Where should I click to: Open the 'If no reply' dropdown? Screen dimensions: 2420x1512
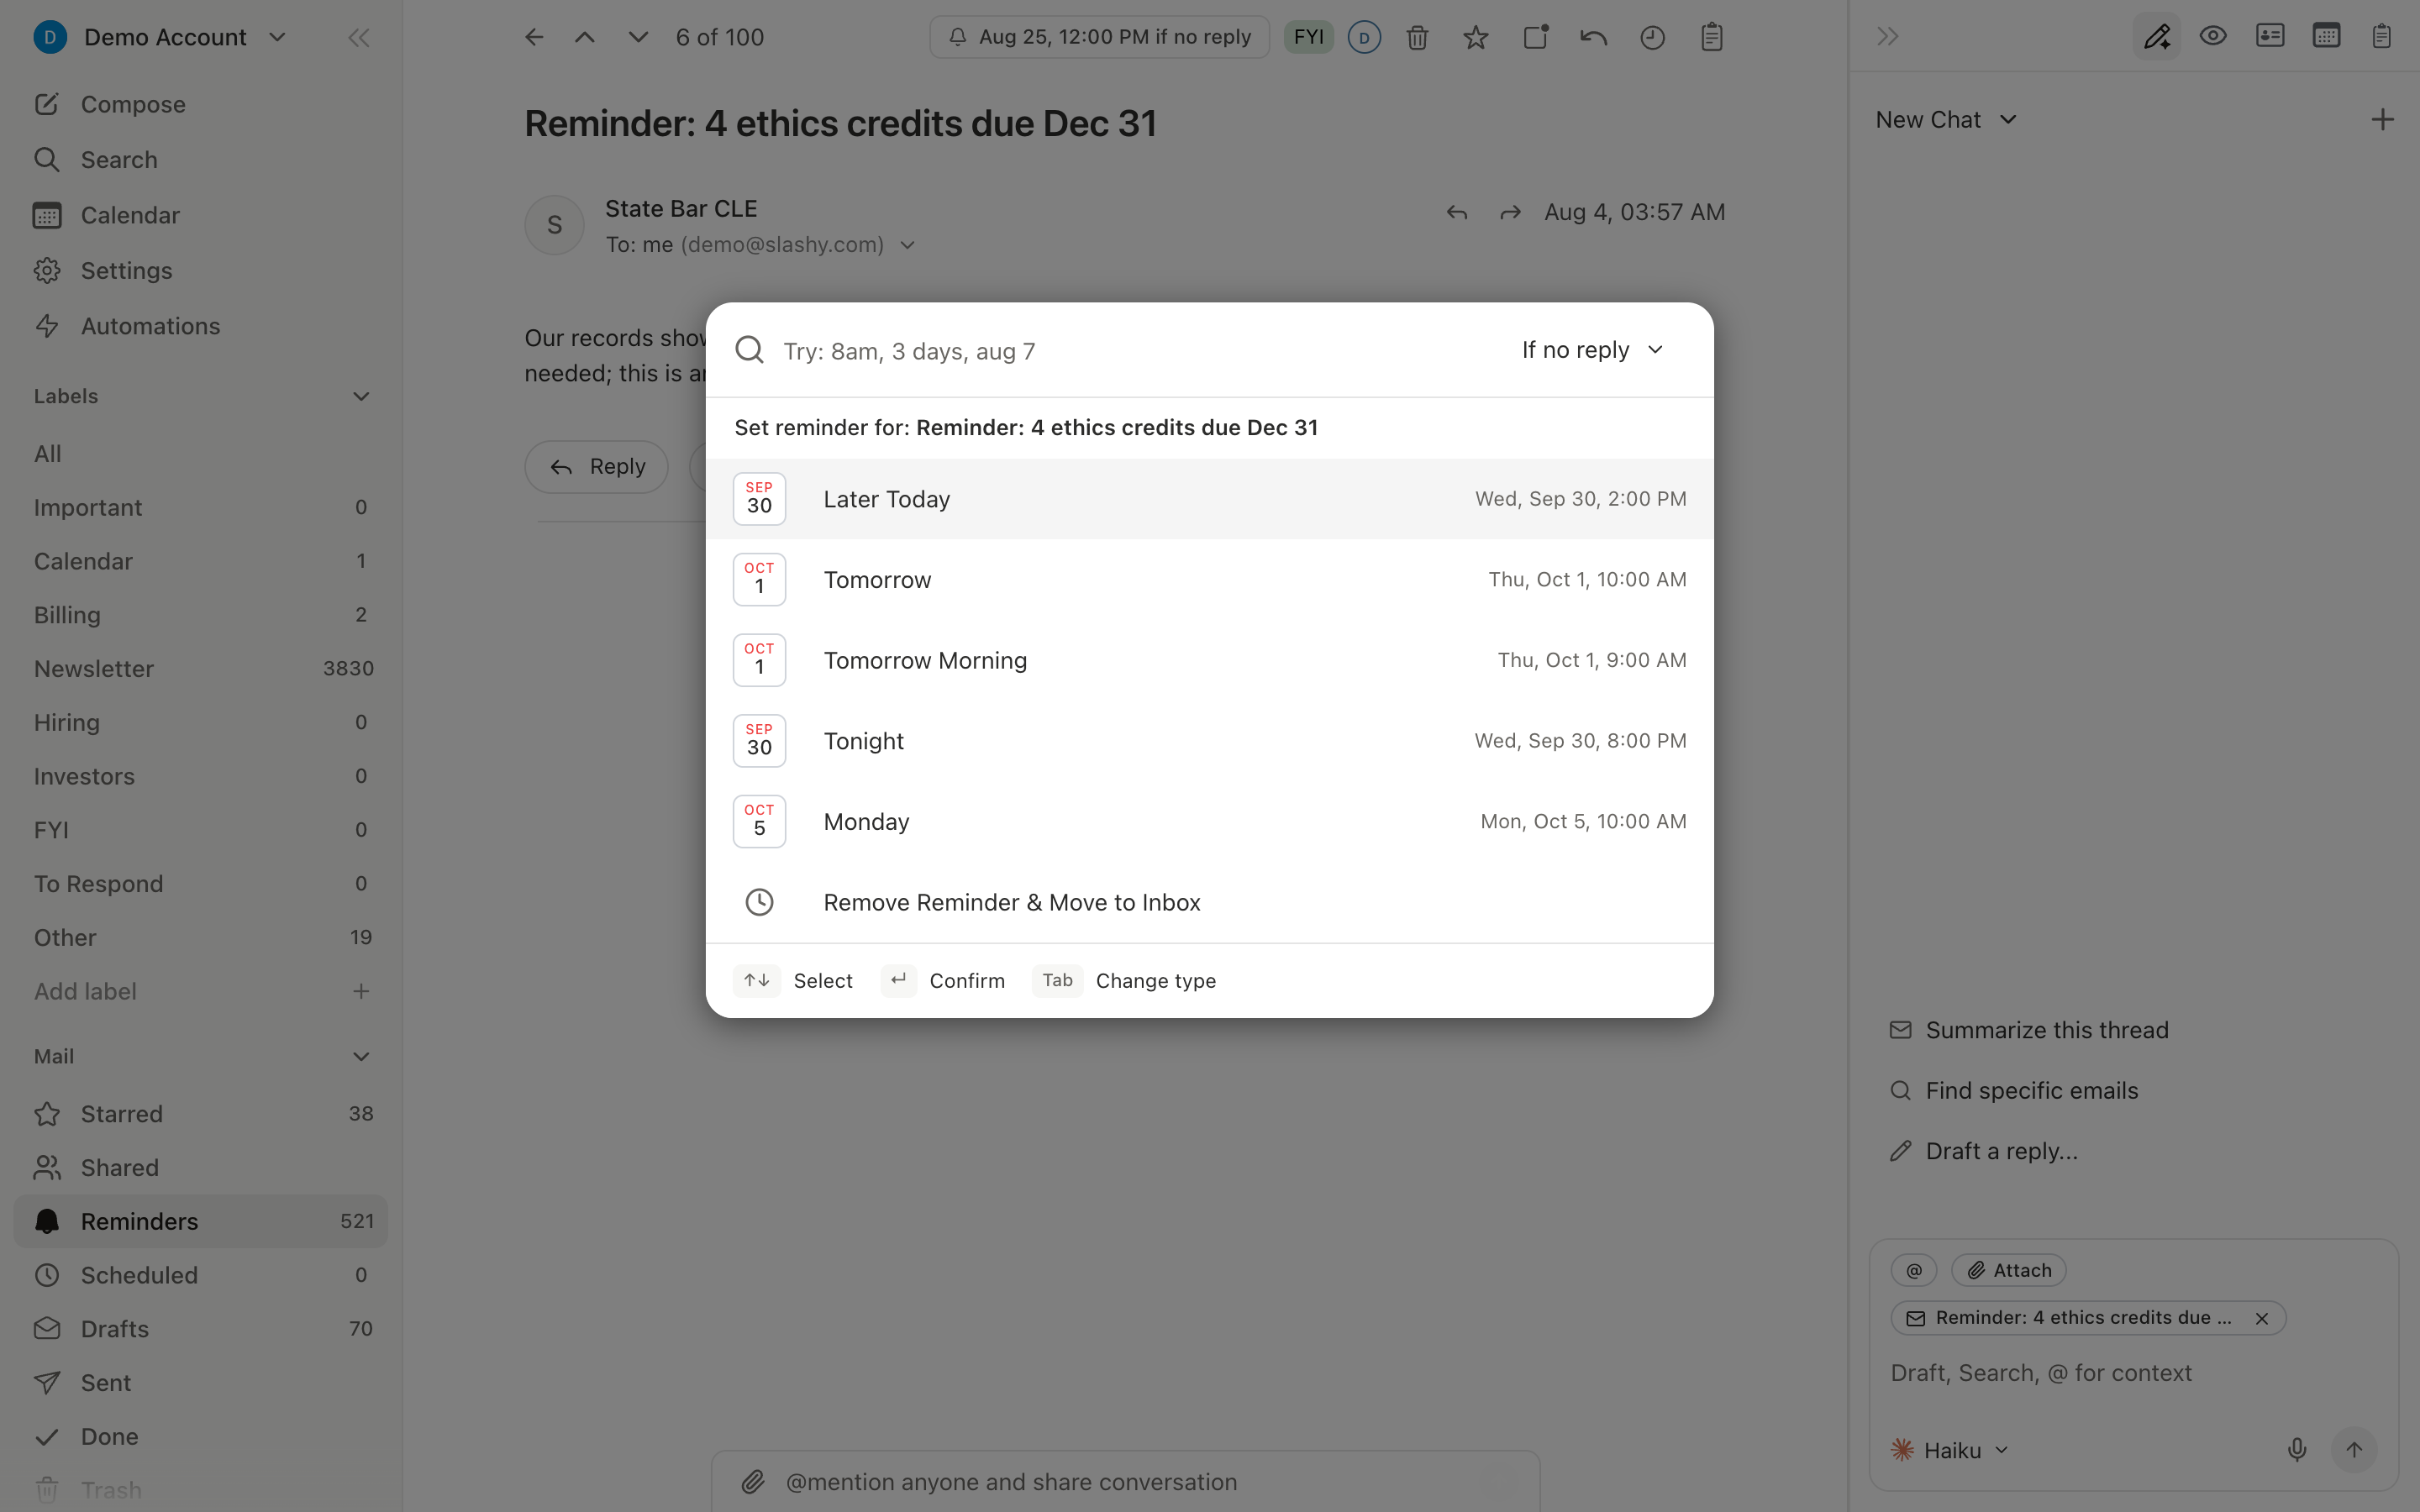click(1592, 350)
